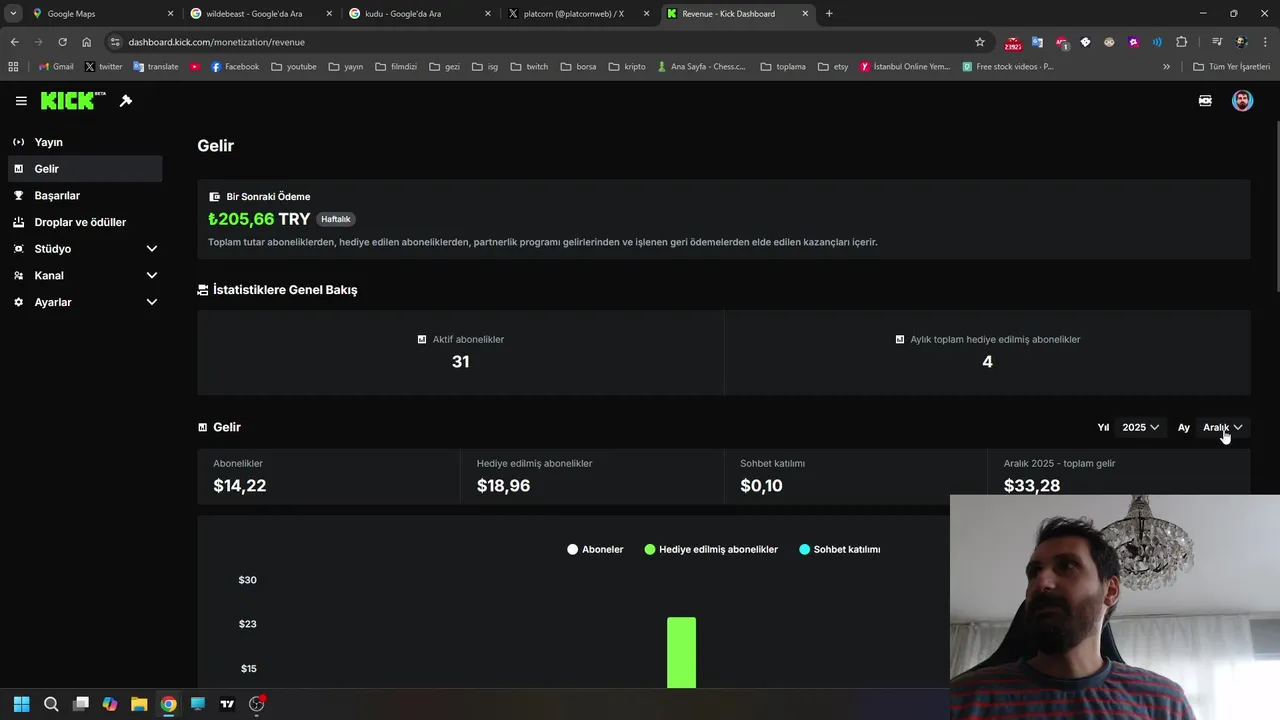The height and width of the screenshot is (720, 1280).
Task: Open the Yayın sidebar item
Action: pos(85,142)
